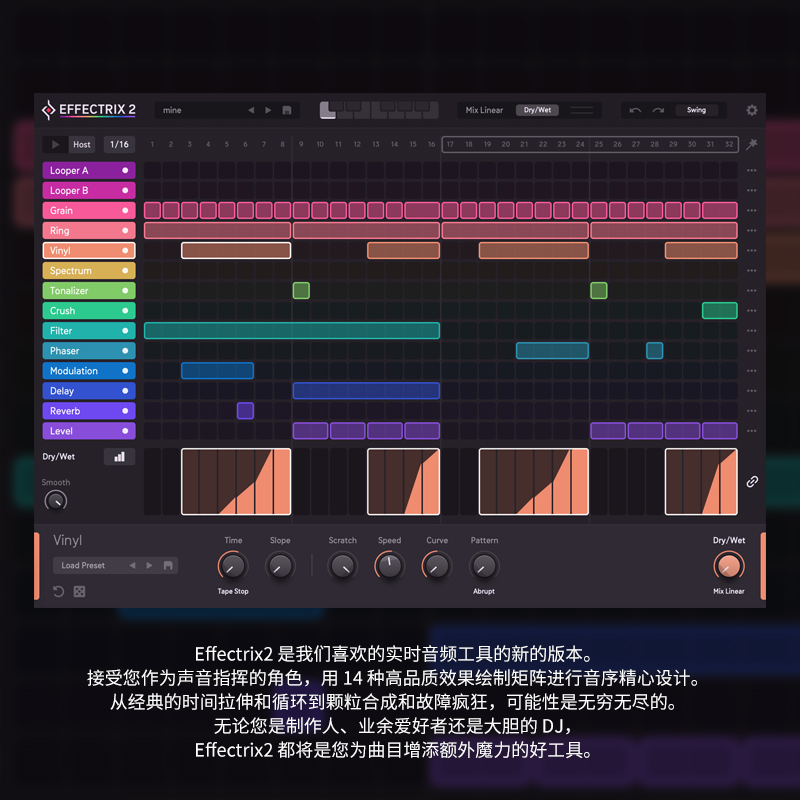Viewport: 800px width, 800px height.
Task: Toggle the Reverb enable dot
Action: coord(125,411)
